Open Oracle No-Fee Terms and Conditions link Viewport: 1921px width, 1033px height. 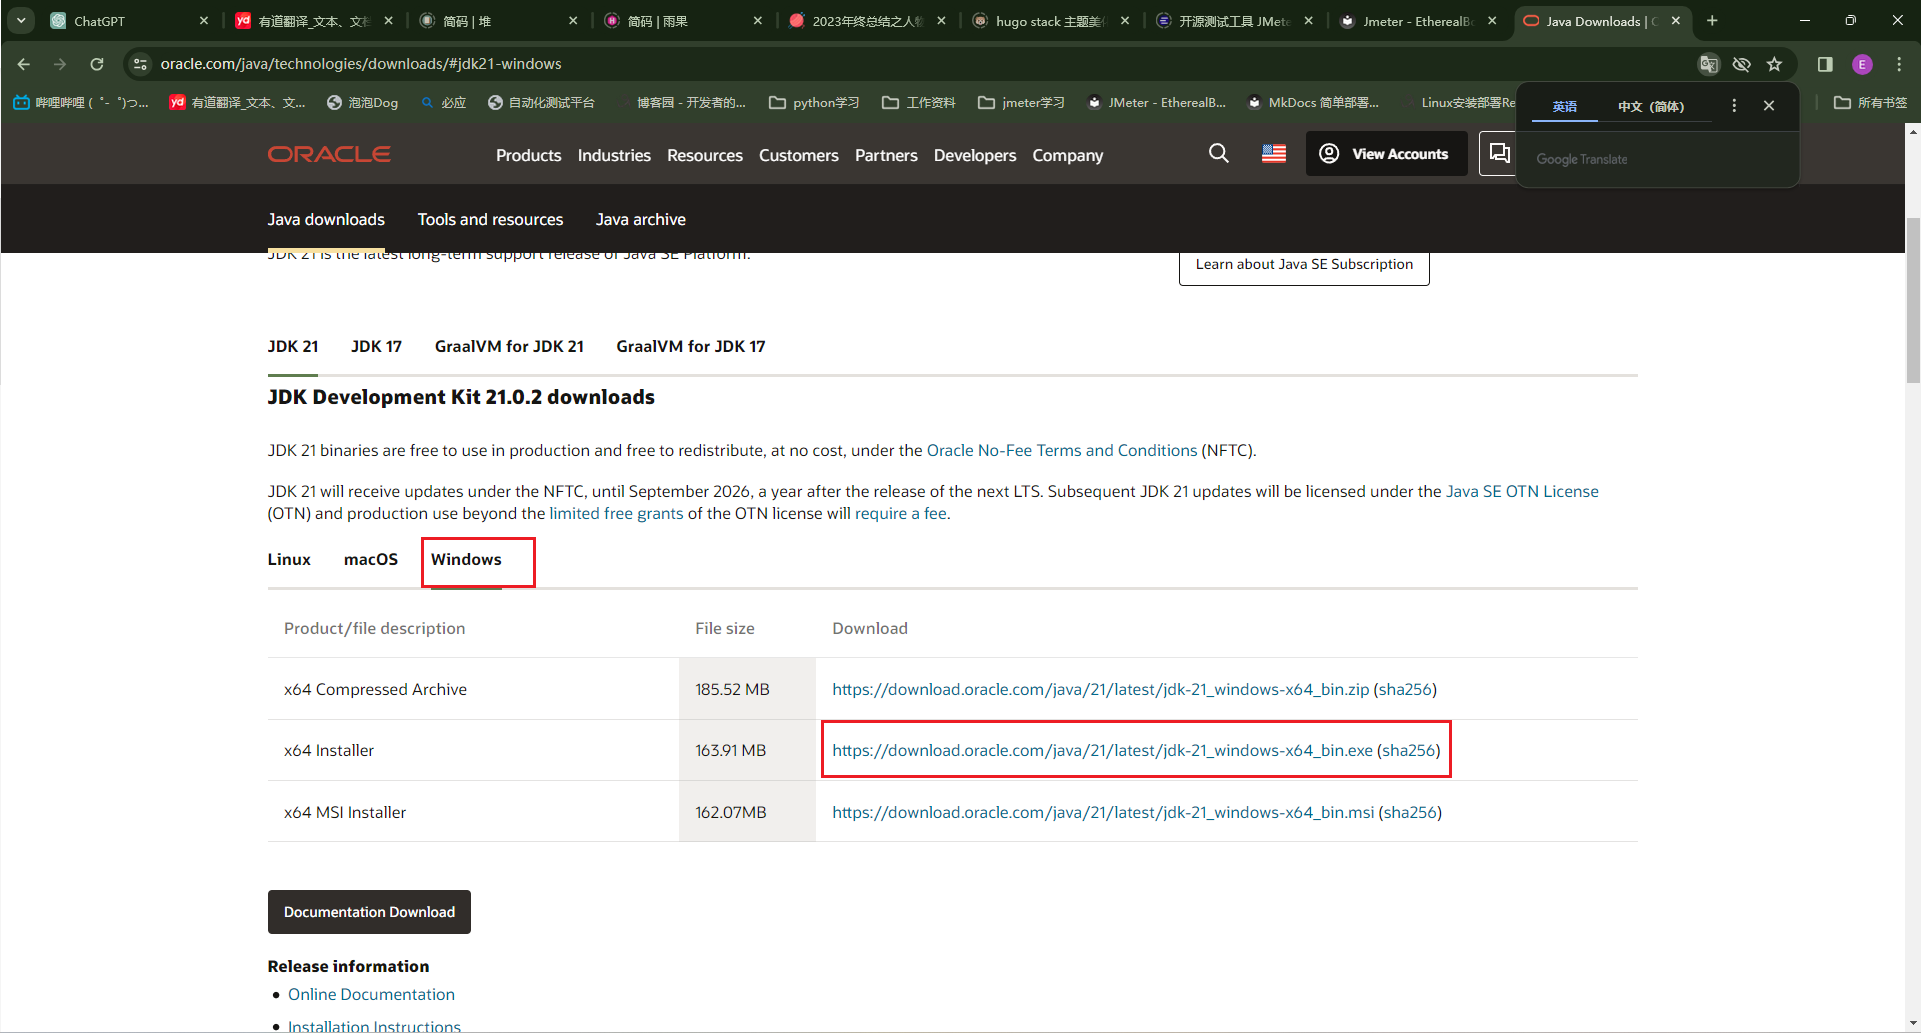pyautogui.click(x=1062, y=450)
